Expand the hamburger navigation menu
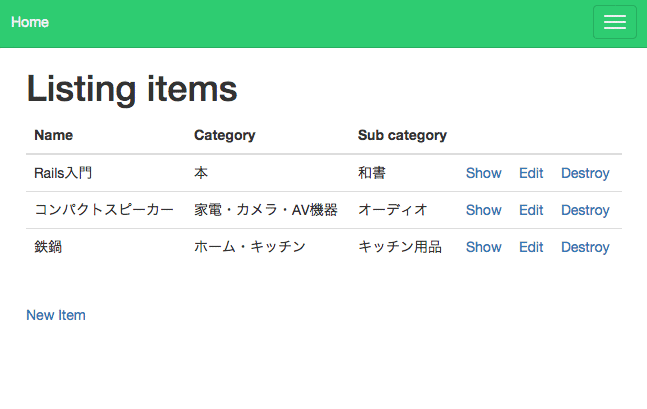The width and height of the screenshot is (647, 409). [x=614, y=22]
